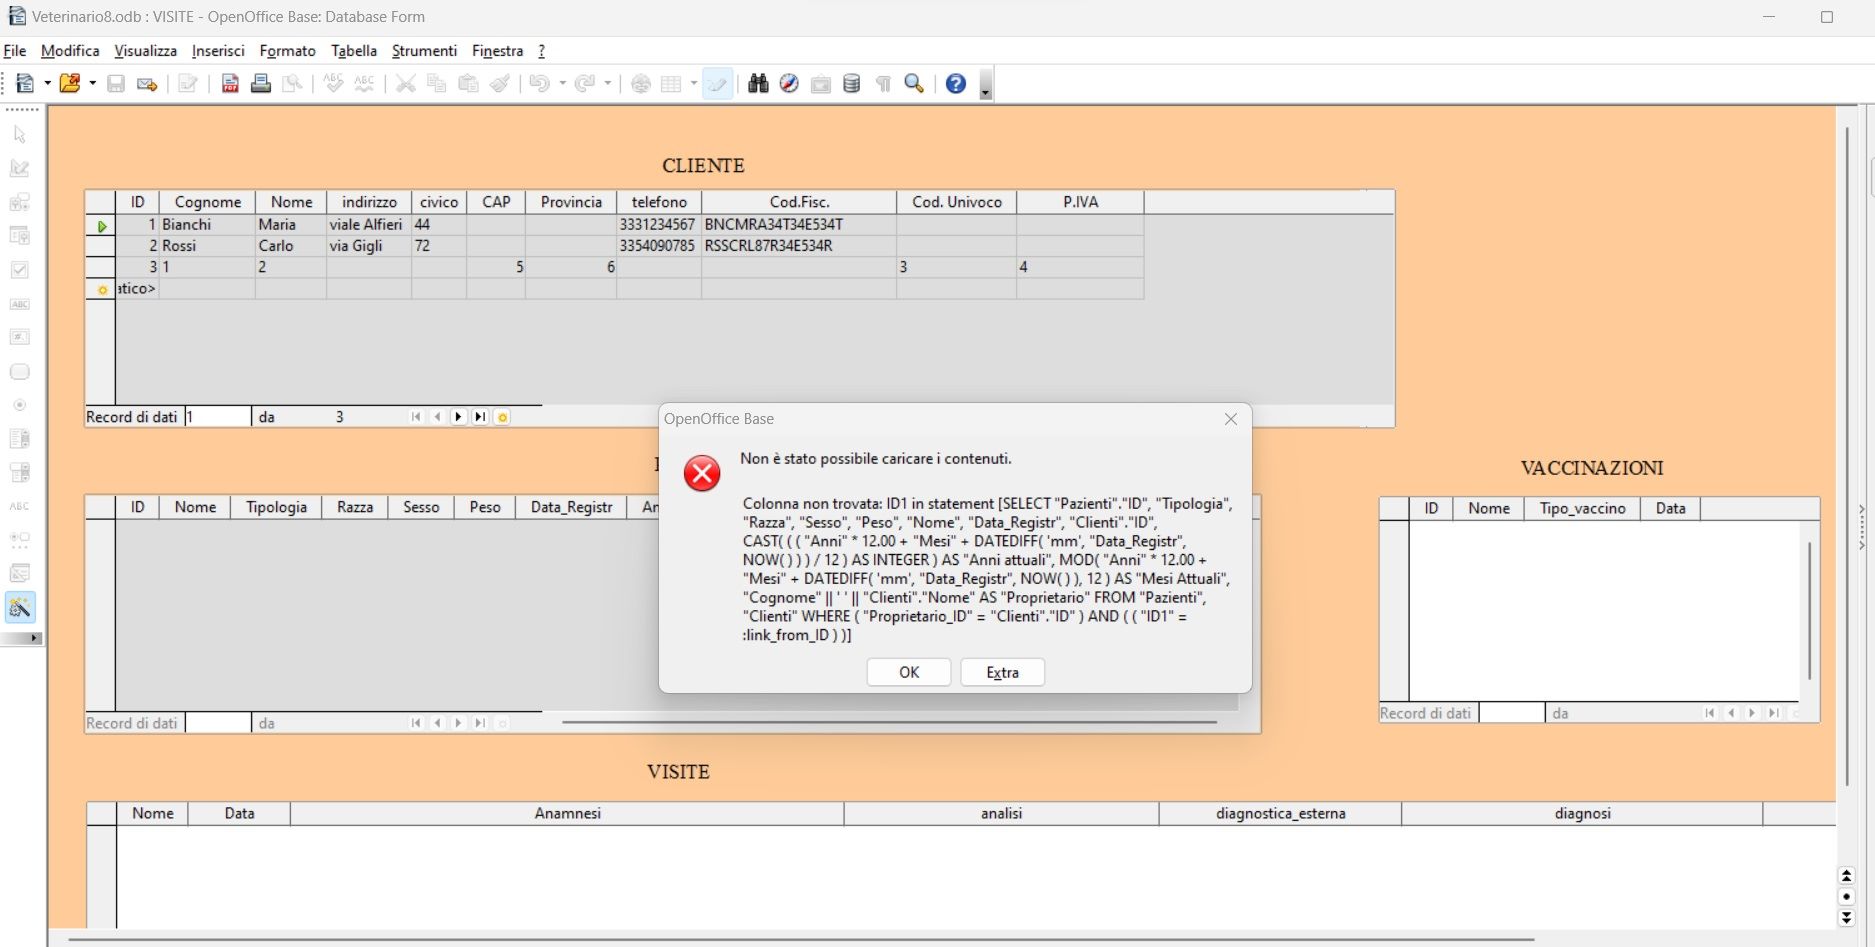
Task: Open dropdown arrow next to Undo icon
Action: (562, 84)
